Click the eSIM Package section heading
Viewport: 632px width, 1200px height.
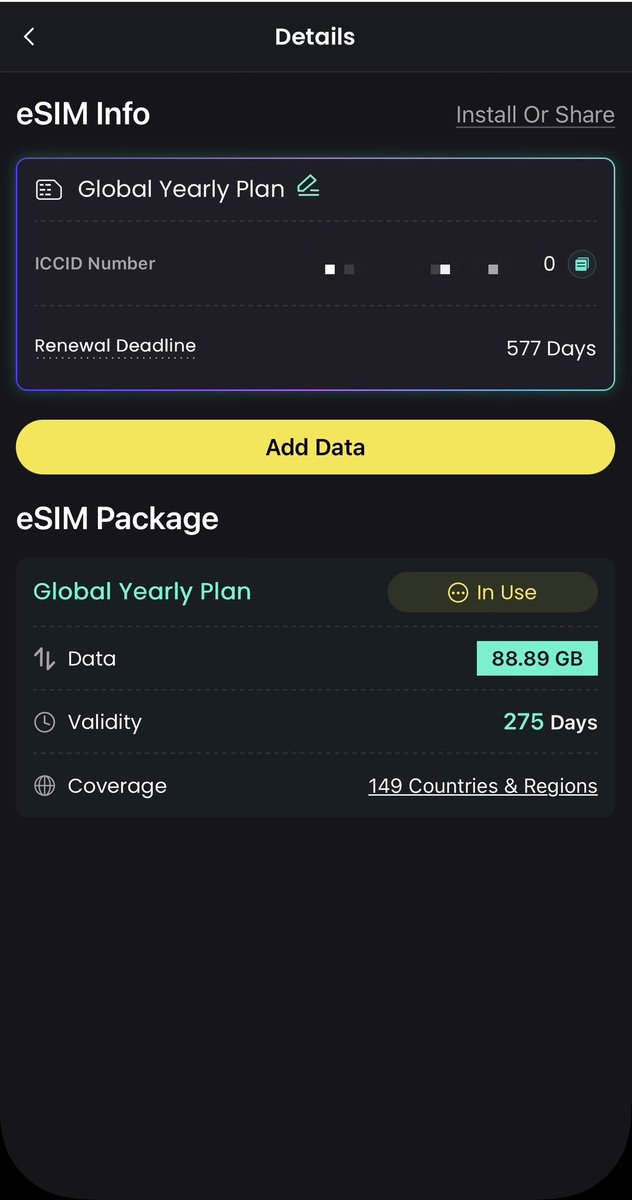117,518
